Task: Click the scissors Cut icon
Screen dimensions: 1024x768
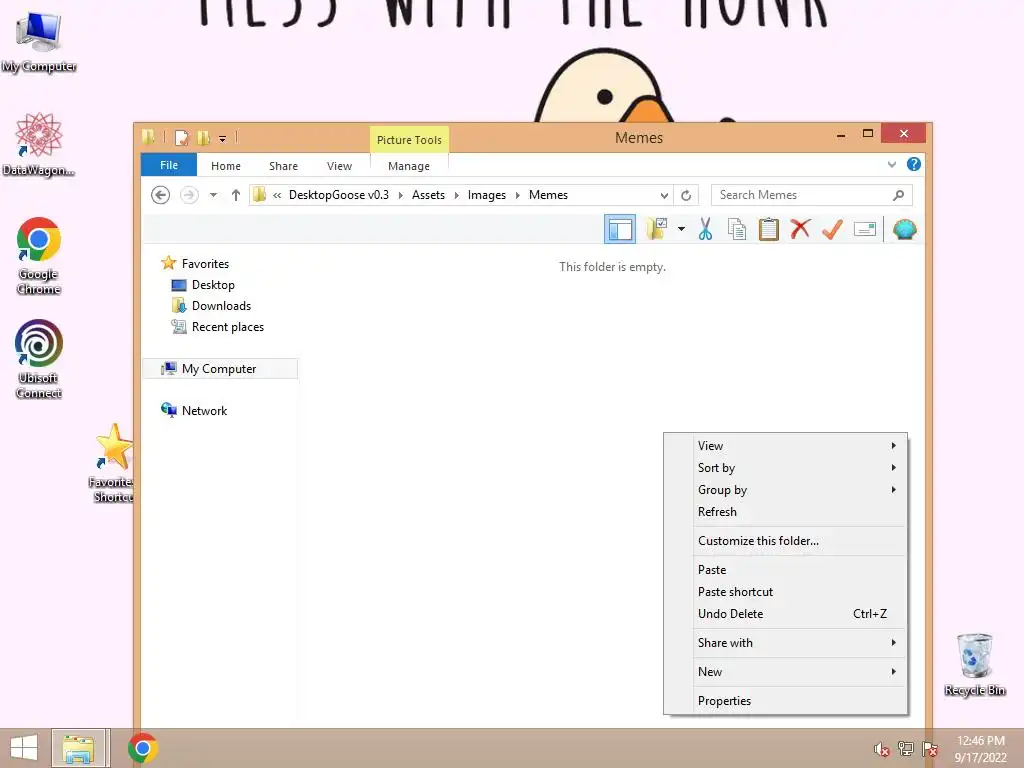Action: click(705, 229)
